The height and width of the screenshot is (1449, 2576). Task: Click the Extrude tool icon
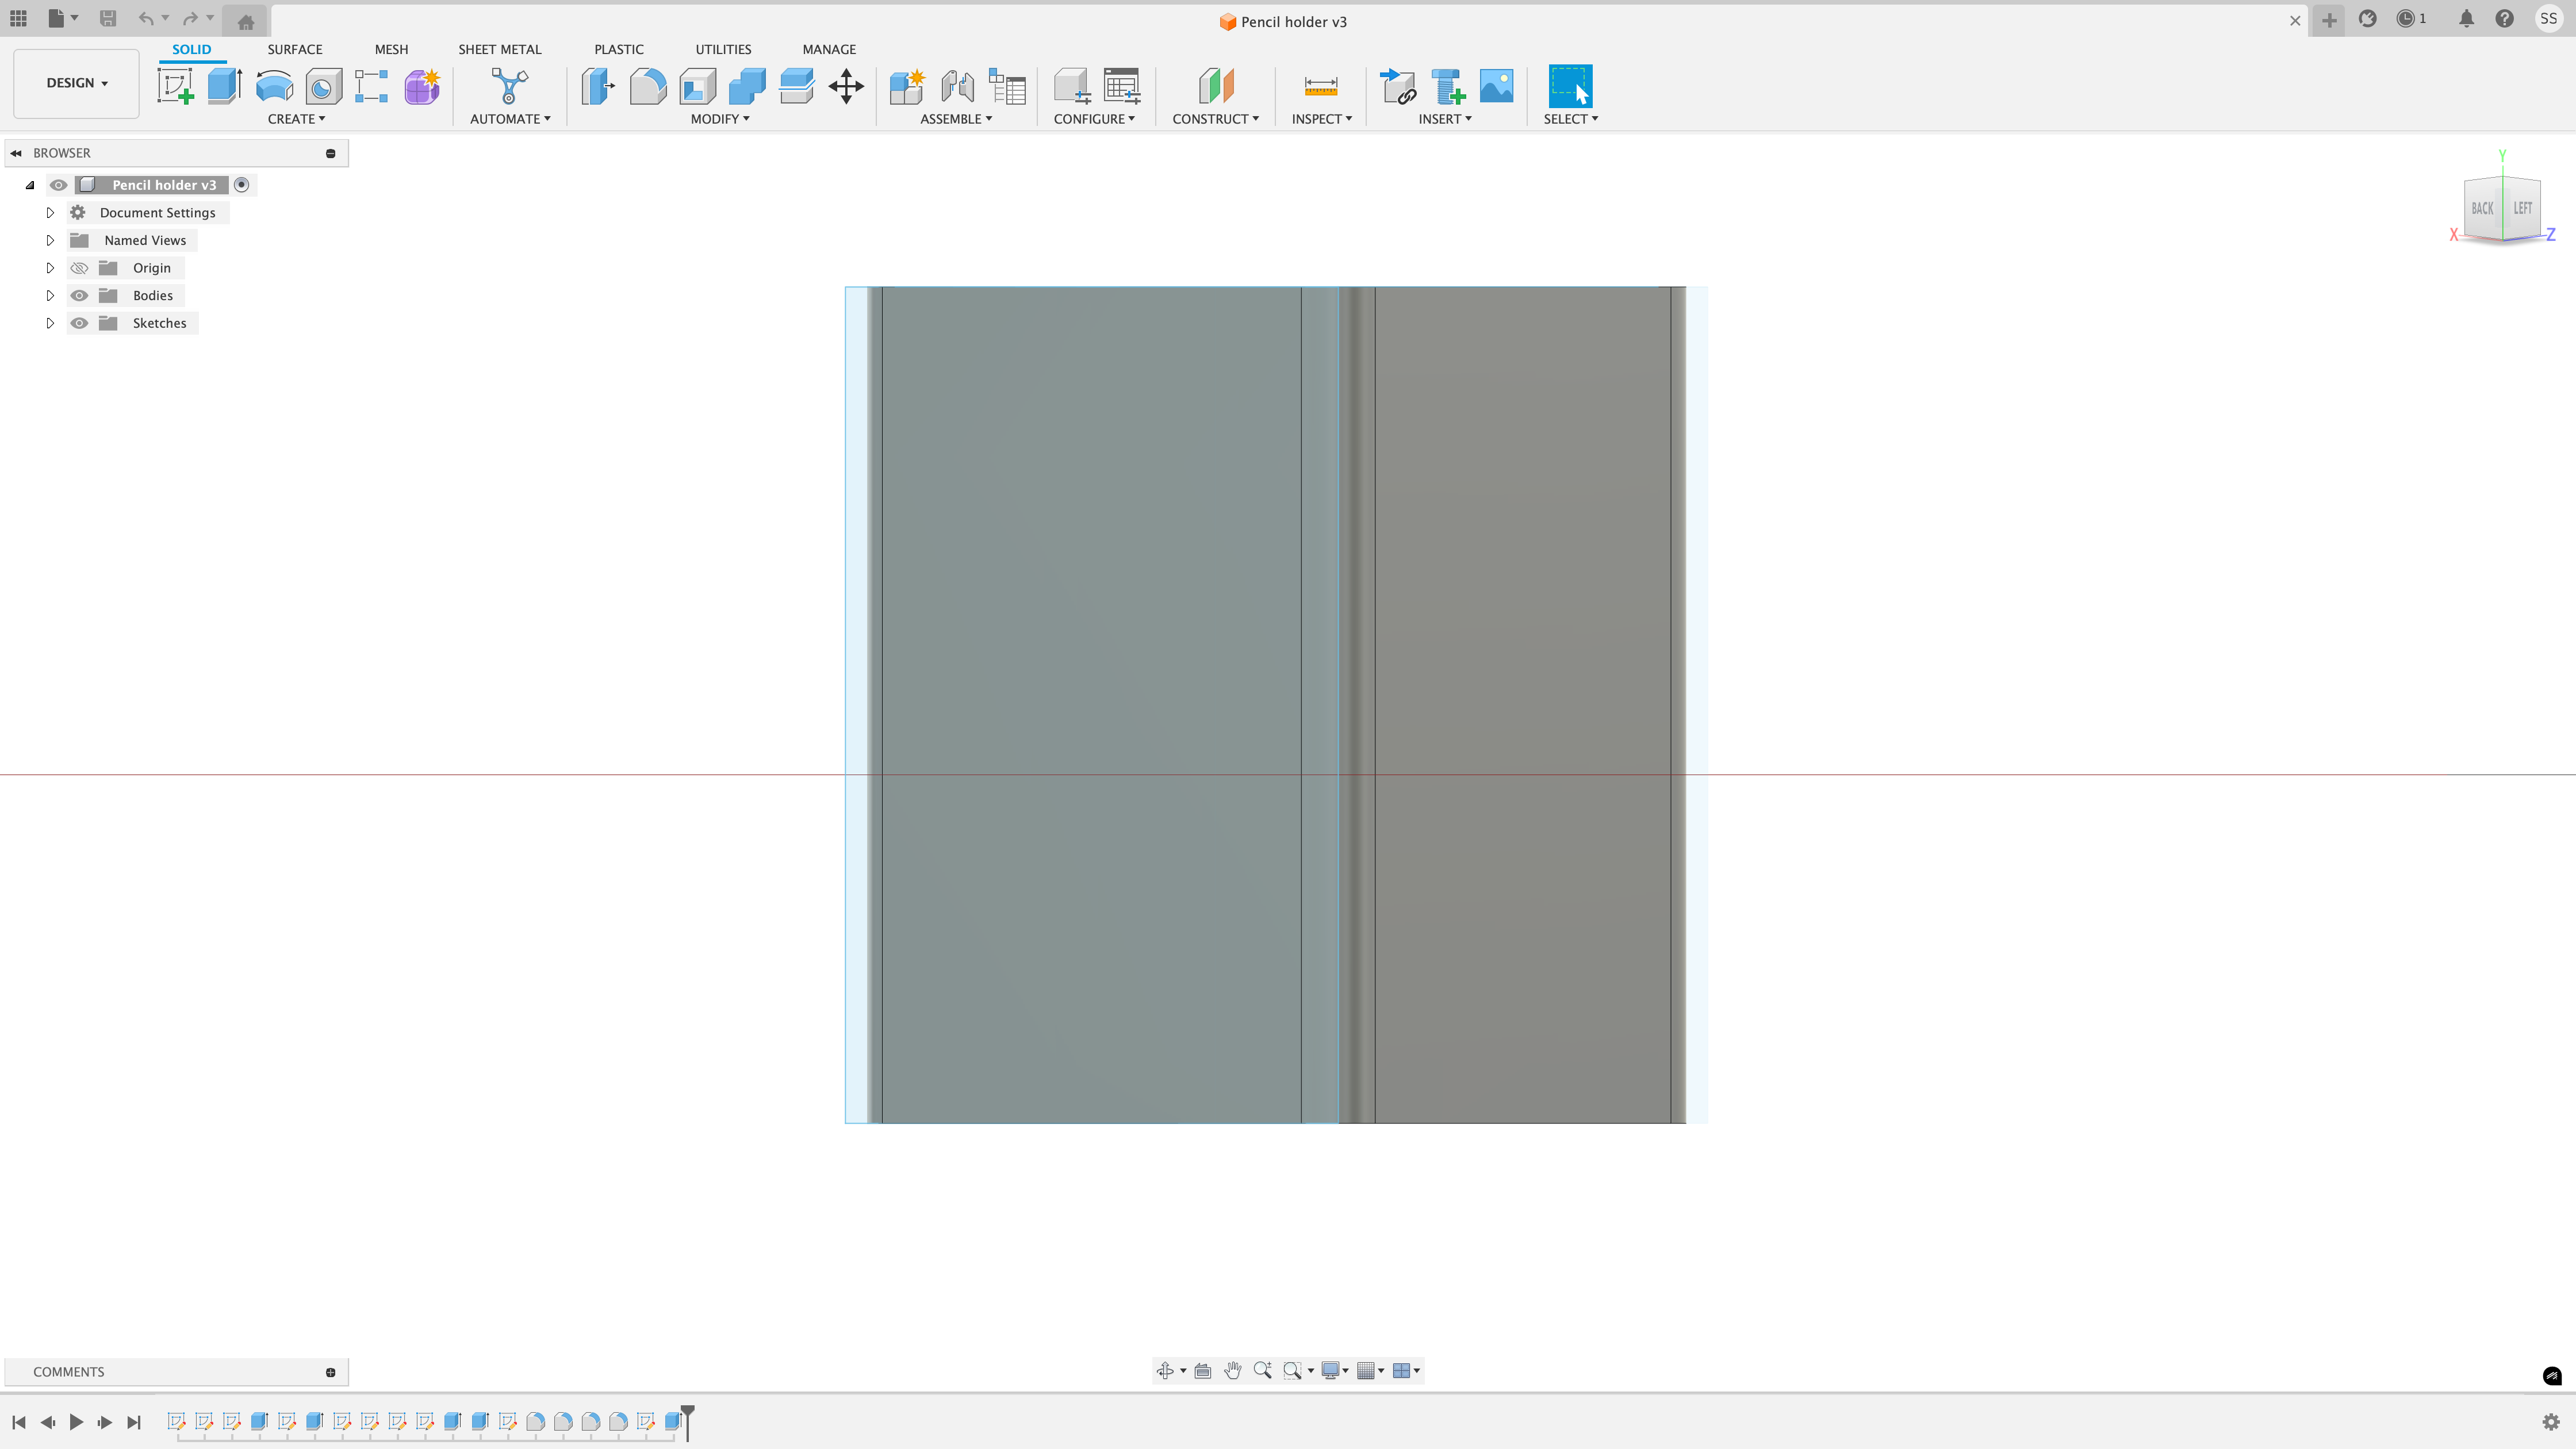(x=225, y=86)
